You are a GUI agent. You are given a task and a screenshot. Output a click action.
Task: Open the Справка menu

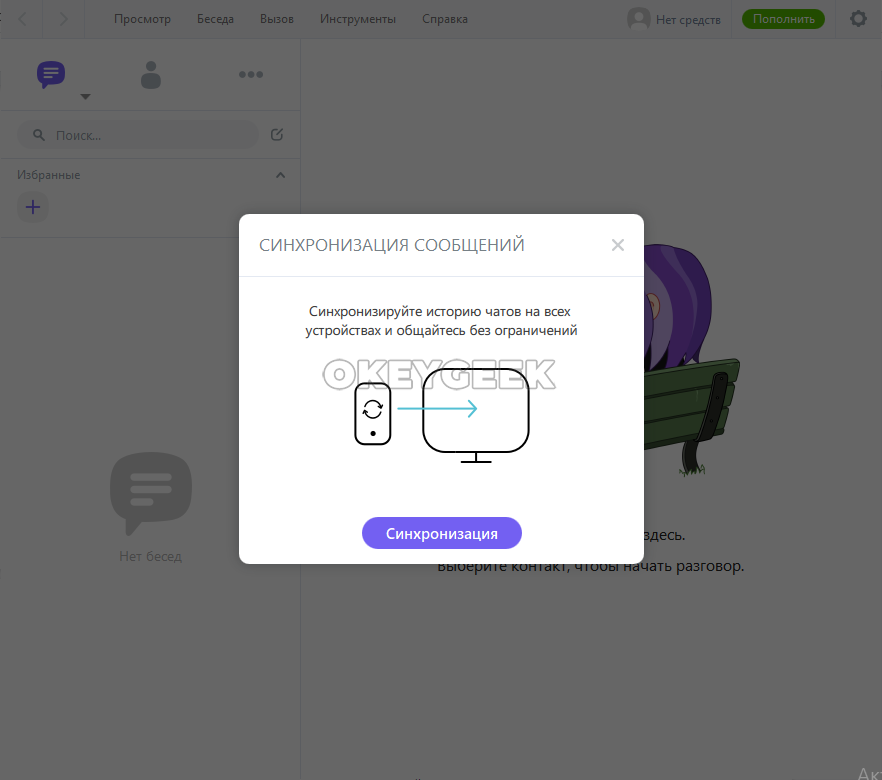pos(445,19)
